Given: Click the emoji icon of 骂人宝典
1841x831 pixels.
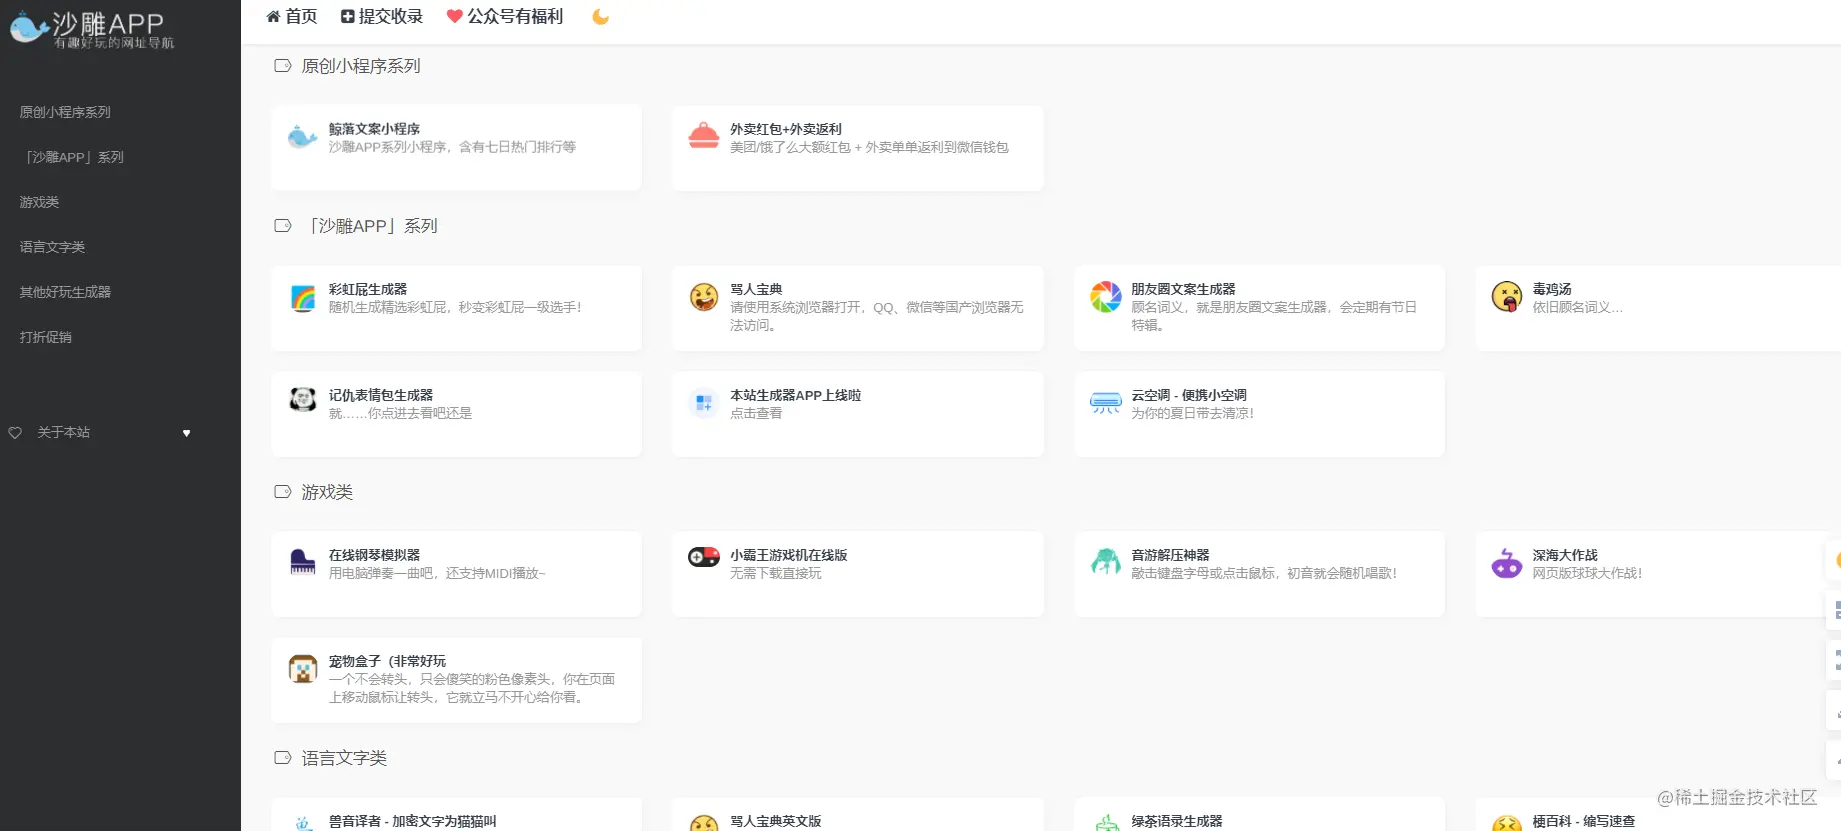Looking at the screenshot, I should [704, 297].
